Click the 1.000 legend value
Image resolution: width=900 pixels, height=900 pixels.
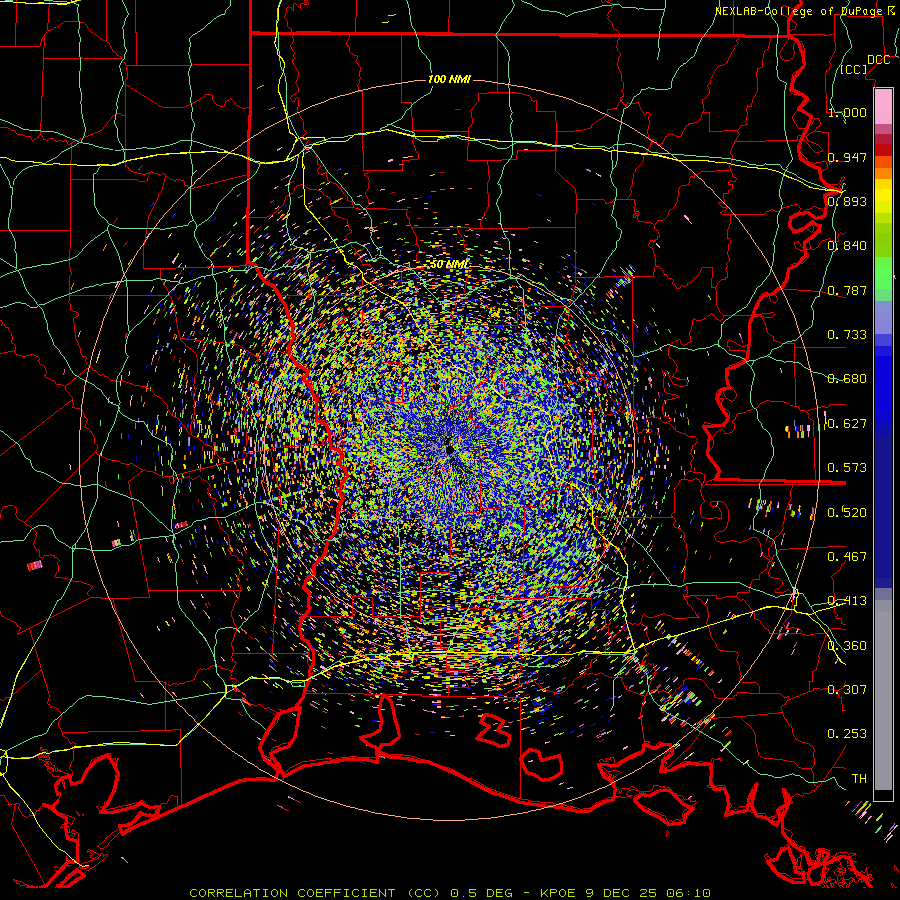point(847,112)
